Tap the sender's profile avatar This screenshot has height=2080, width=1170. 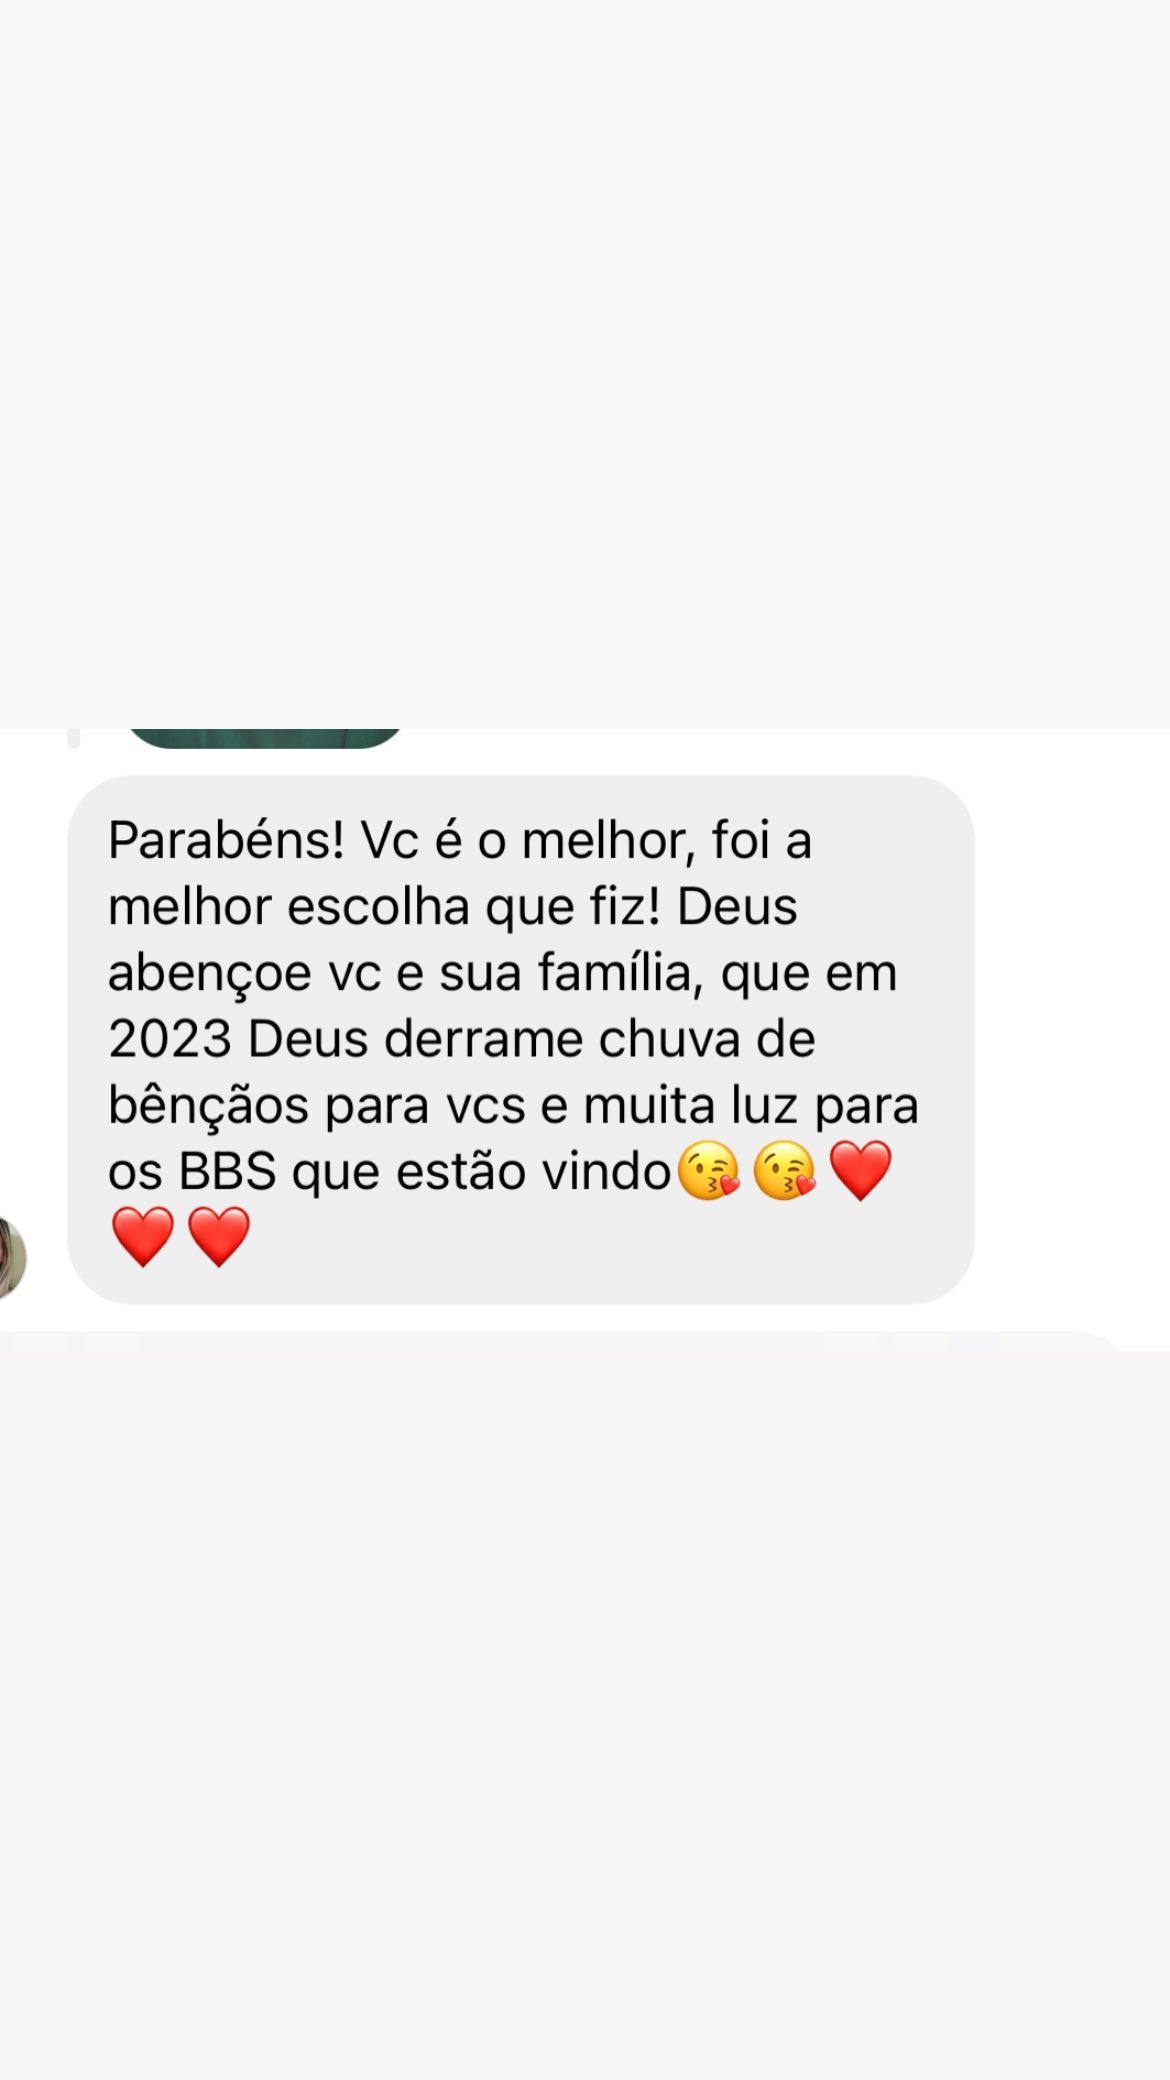tap(12, 1257)
